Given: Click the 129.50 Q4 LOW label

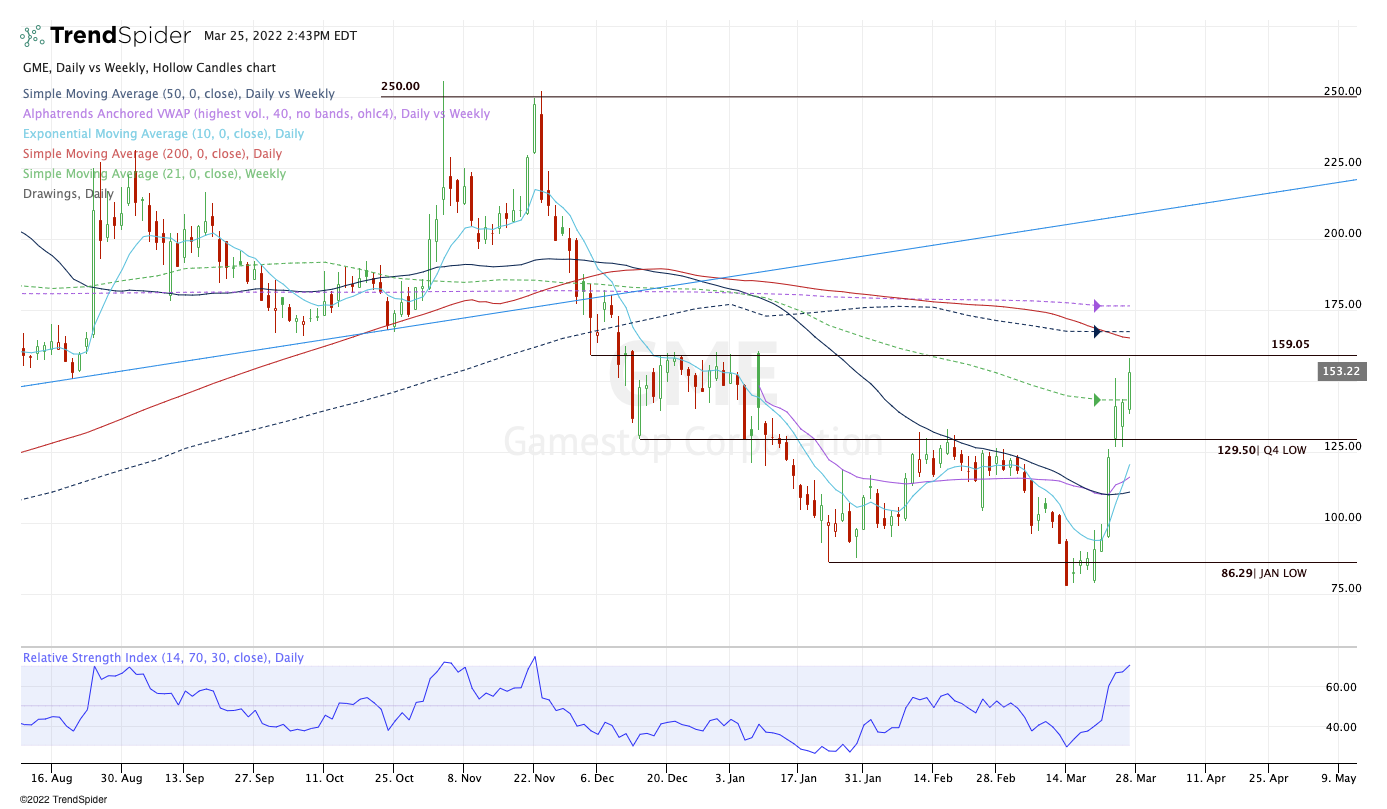Looking at the screenshot, I should (1261, 451).
